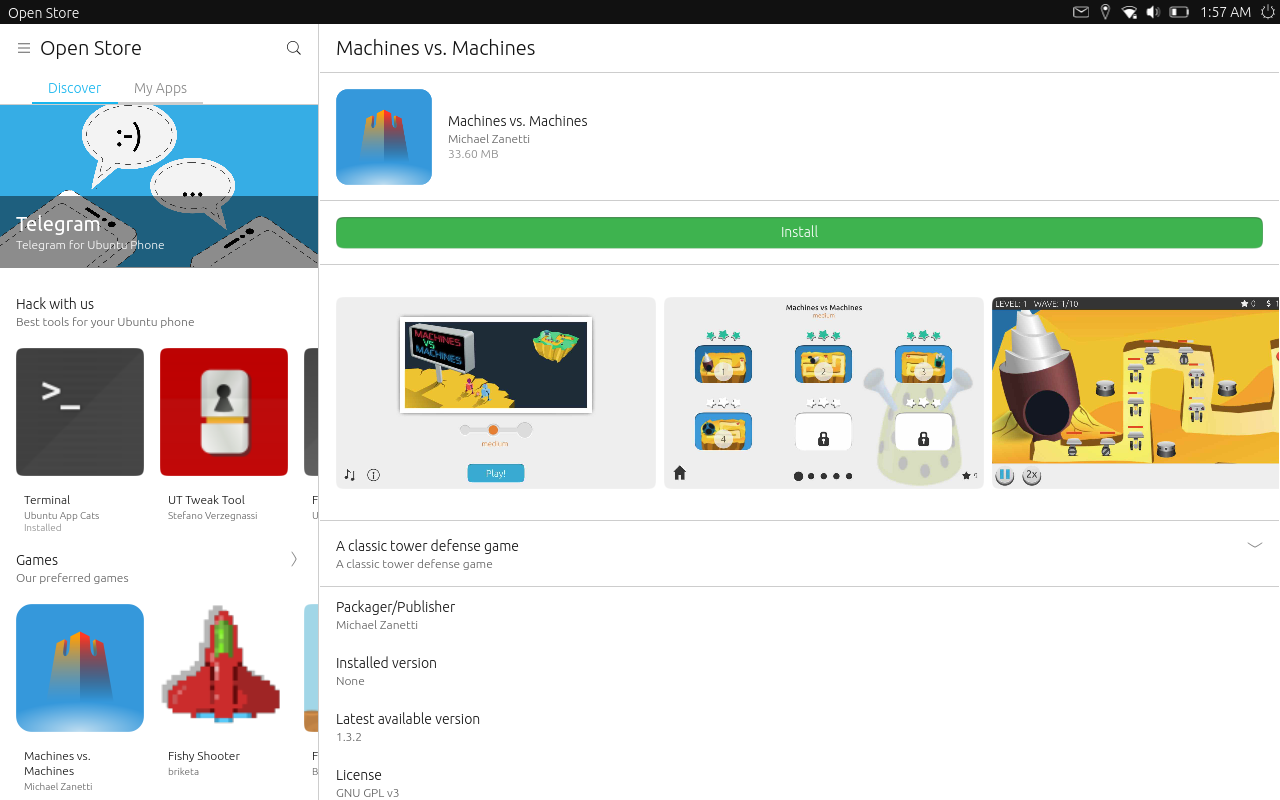The height and width of the screenshot is (800, 1280).
Task: Expand the classic tower defense description
Action: (x=1255, y=545)
